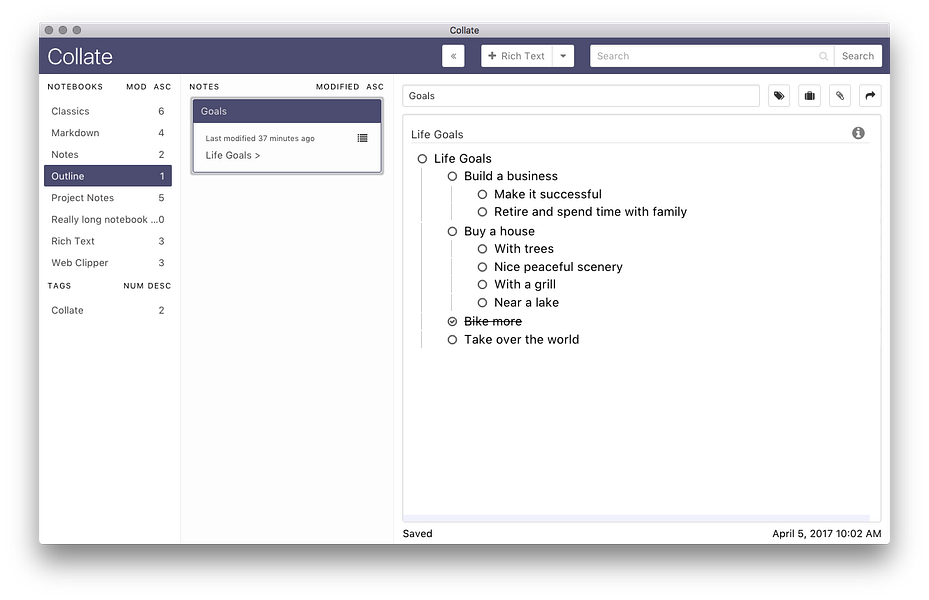Sort tags by NUM
This screenshot has width=929, height=600.
133,285
